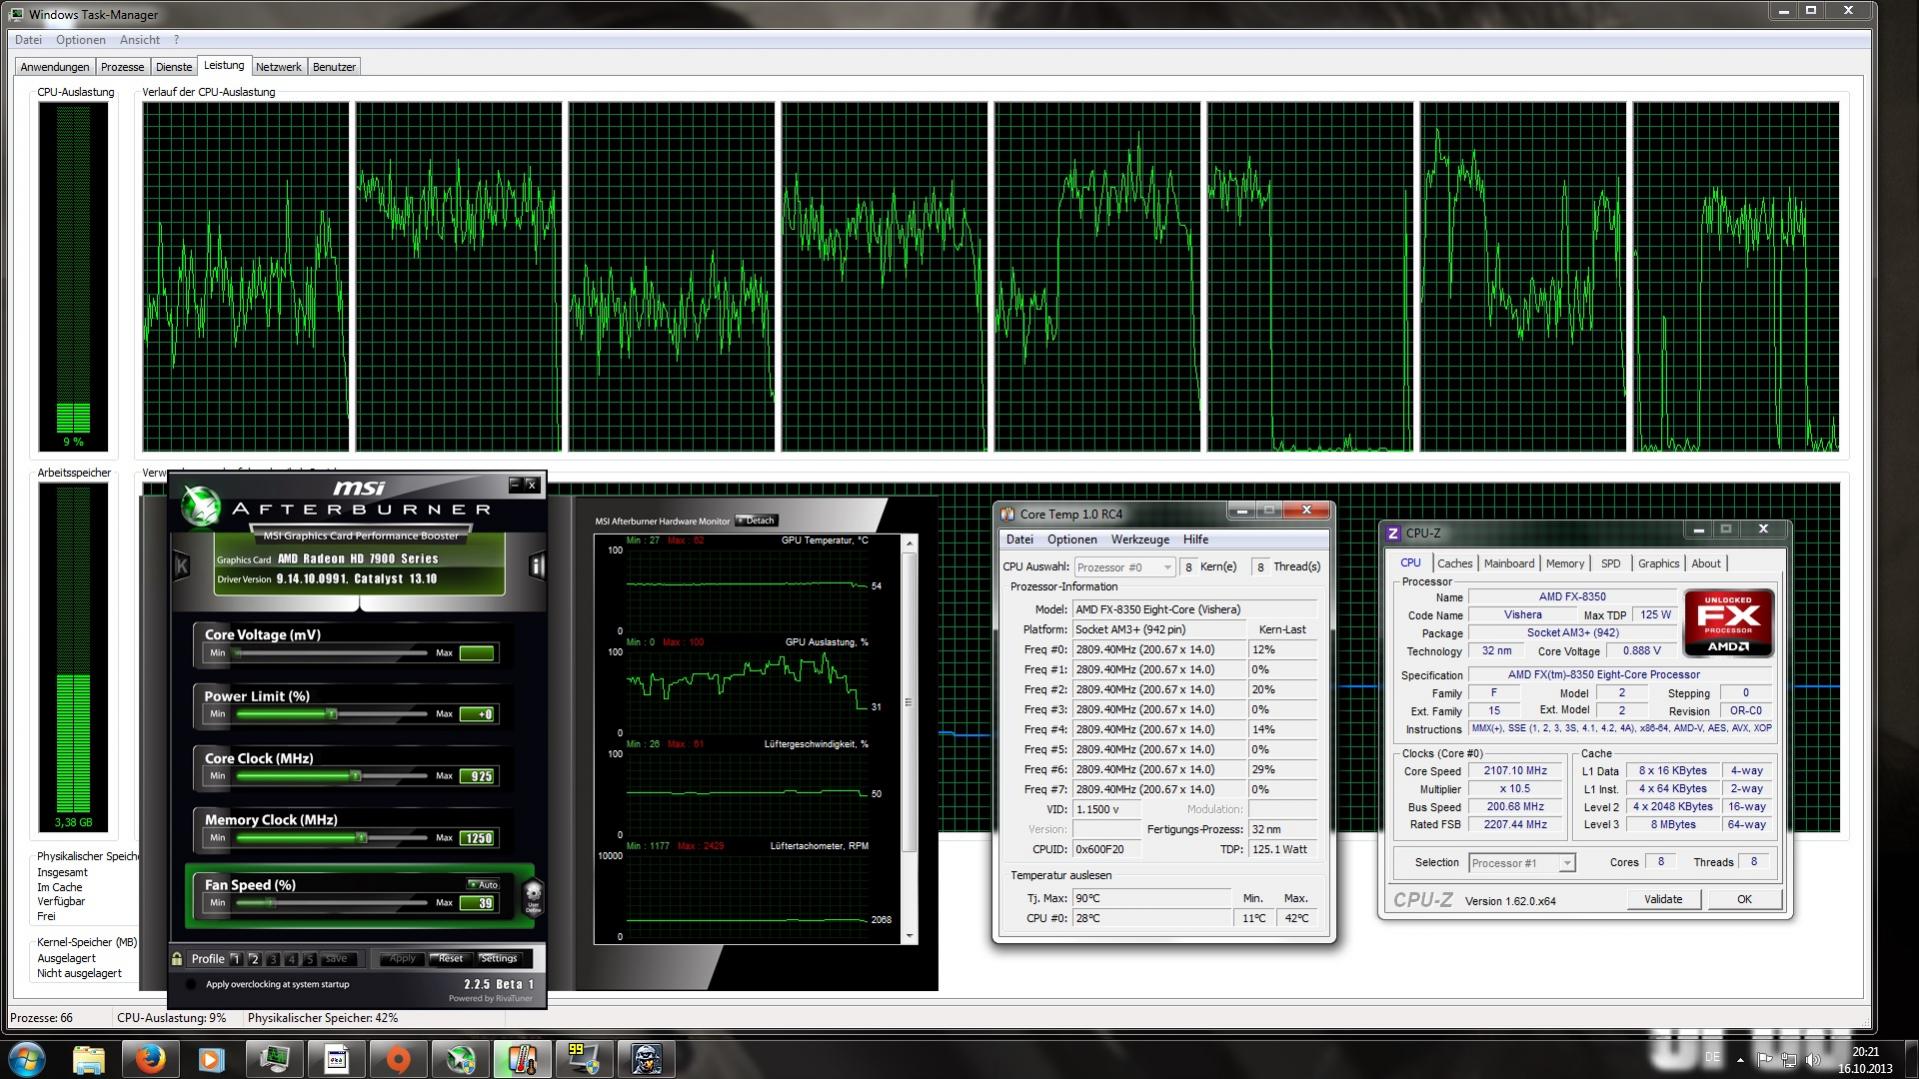Select Afterburner profile slot 5
The width and height of the screenshot is (1919, 1079).
coord(310,959)
